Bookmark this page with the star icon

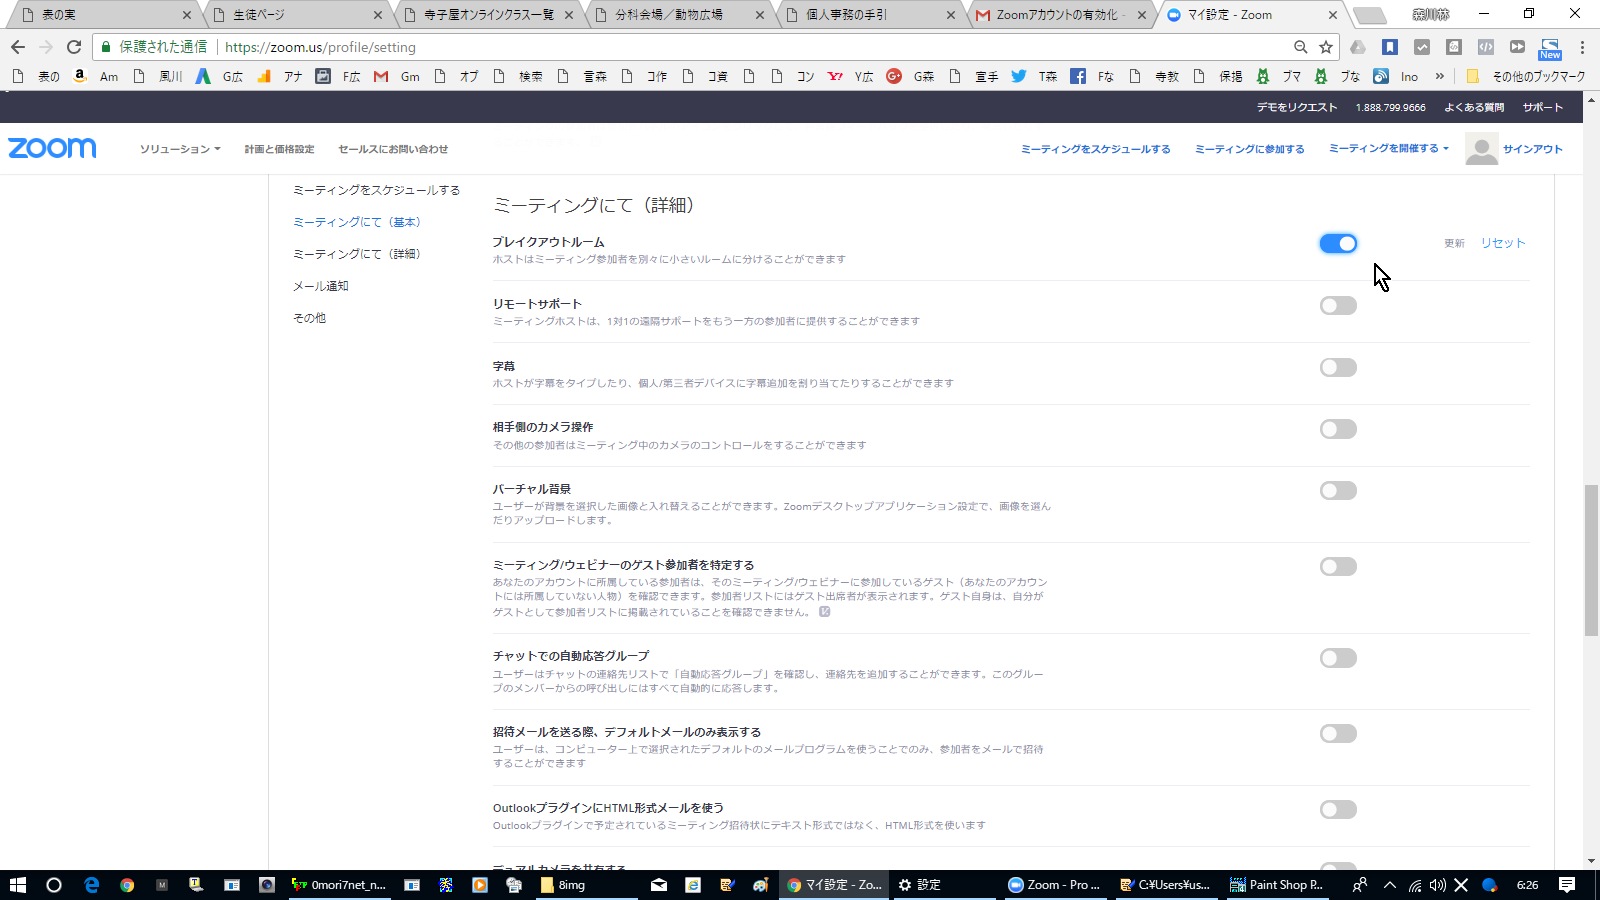point(1326,47)
